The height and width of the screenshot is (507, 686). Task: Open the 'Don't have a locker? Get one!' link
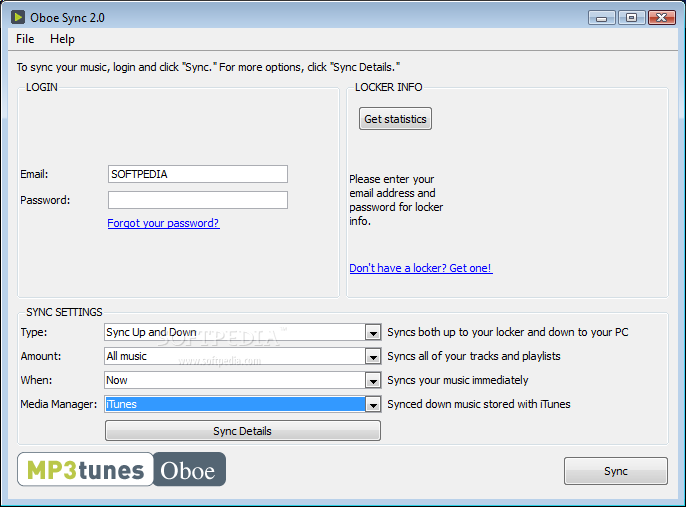tap(421, 268)
